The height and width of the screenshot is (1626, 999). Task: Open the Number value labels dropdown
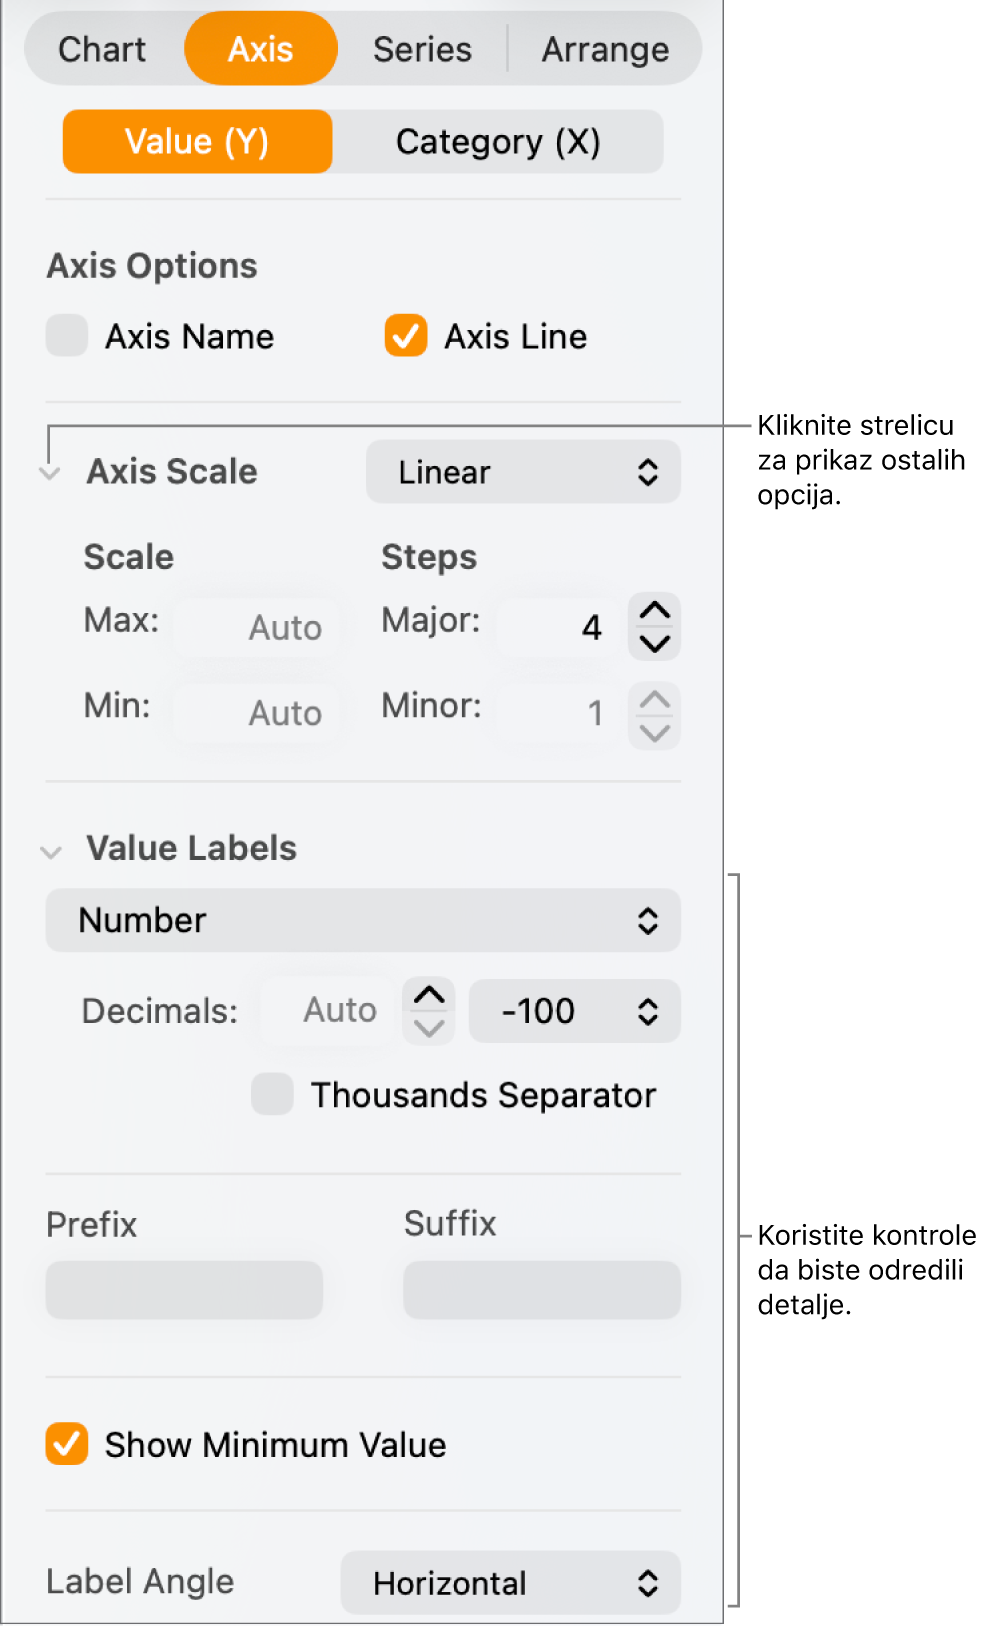click(x=363, y=920)
